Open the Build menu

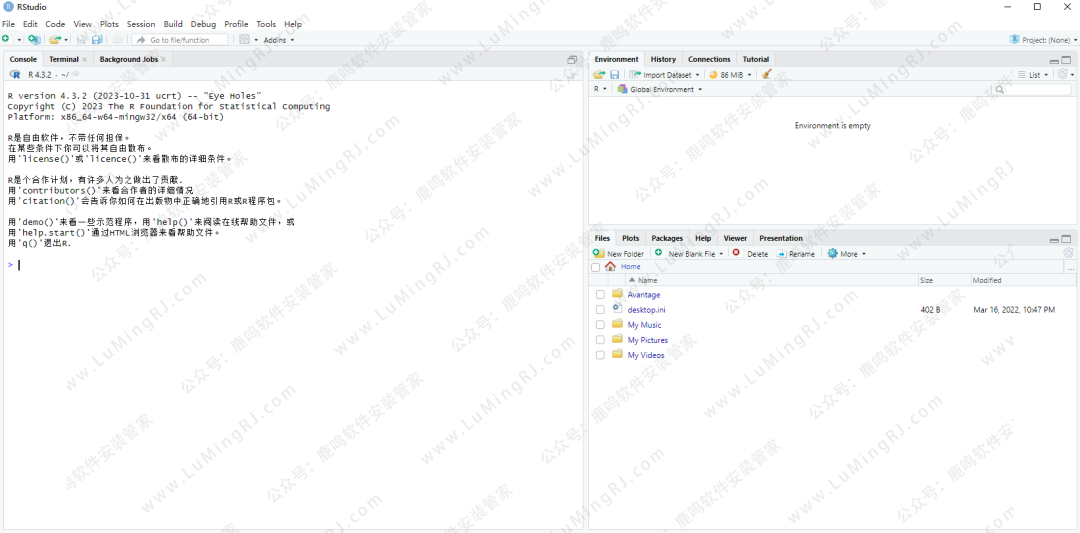[173, 24]
